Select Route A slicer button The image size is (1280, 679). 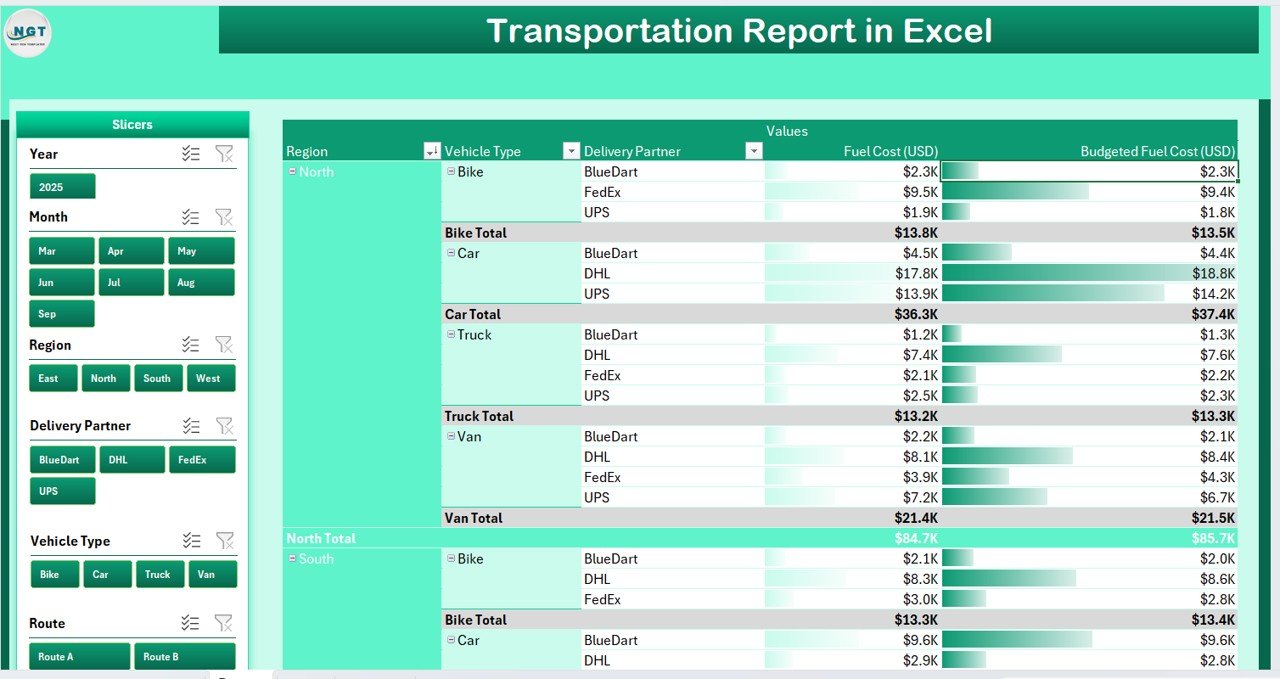(79, 657)
